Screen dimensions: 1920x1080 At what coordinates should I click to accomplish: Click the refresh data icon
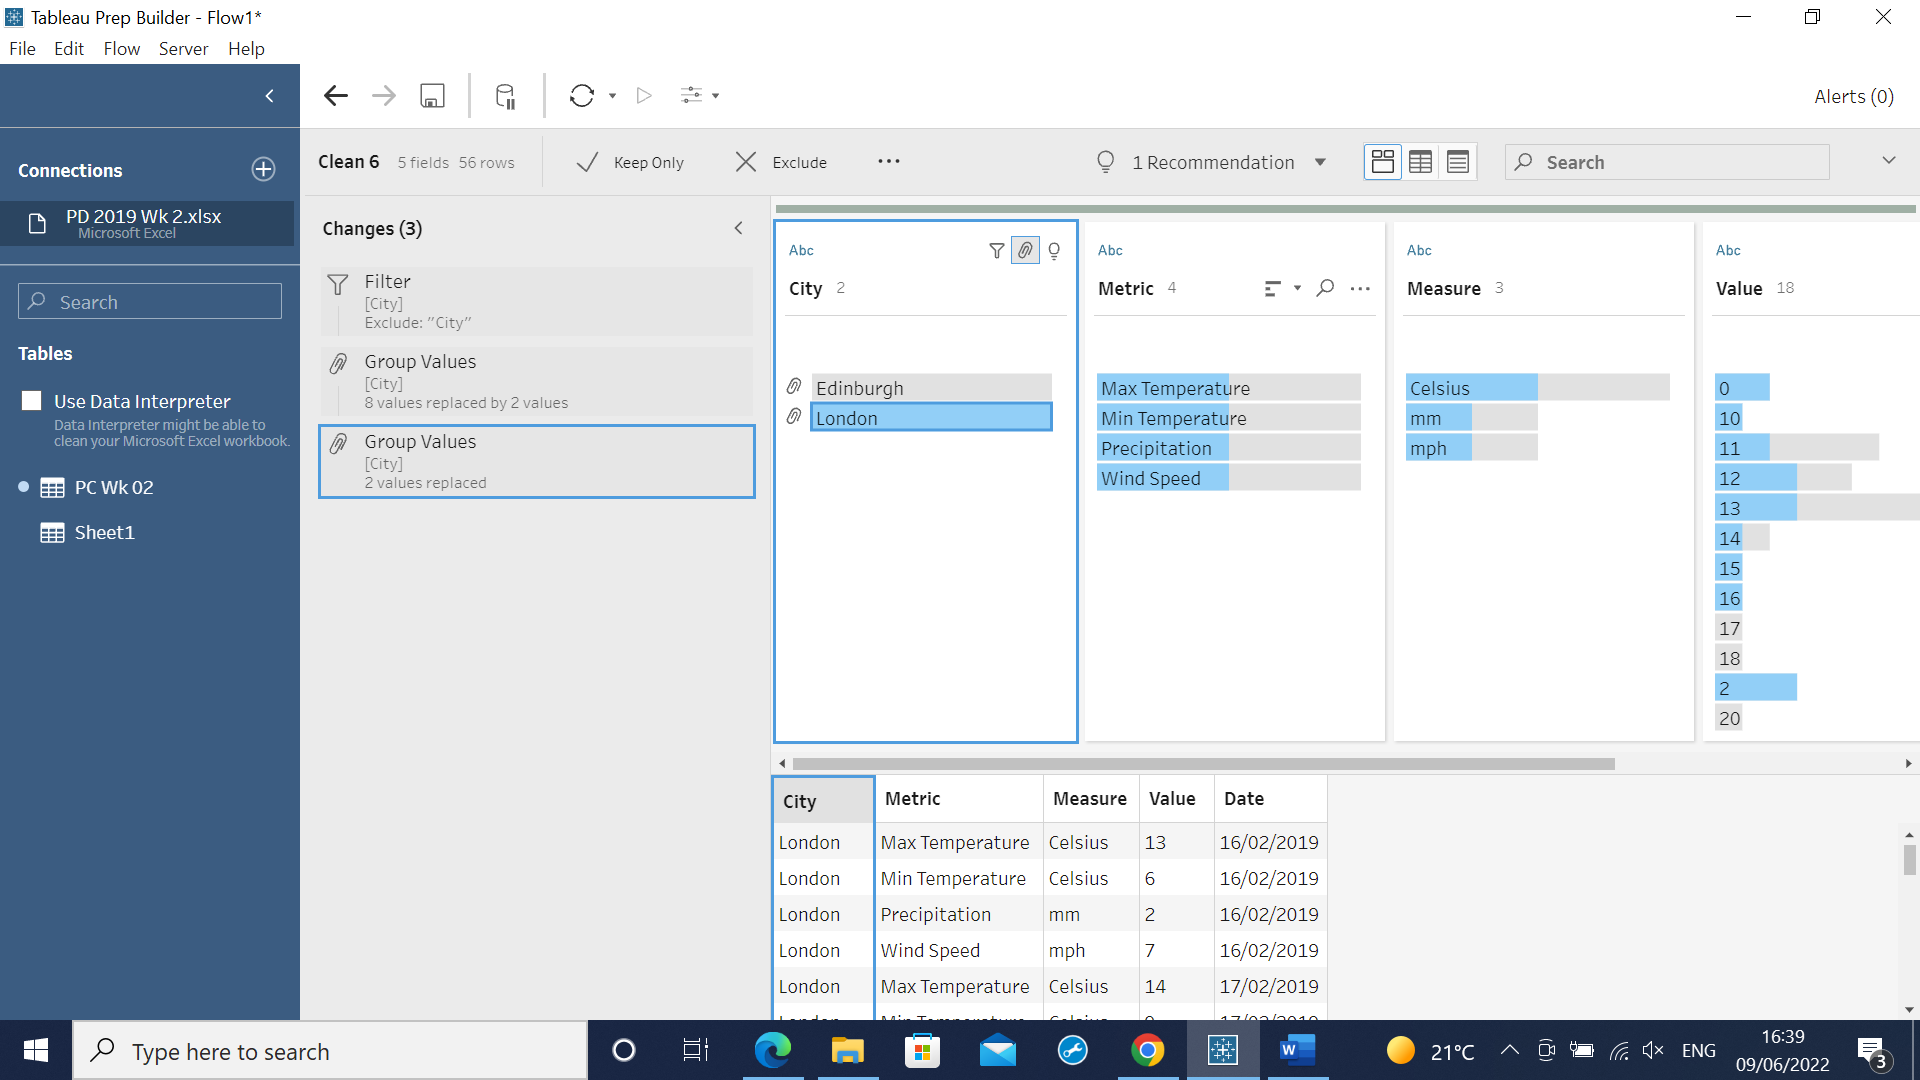pos(582,96)
